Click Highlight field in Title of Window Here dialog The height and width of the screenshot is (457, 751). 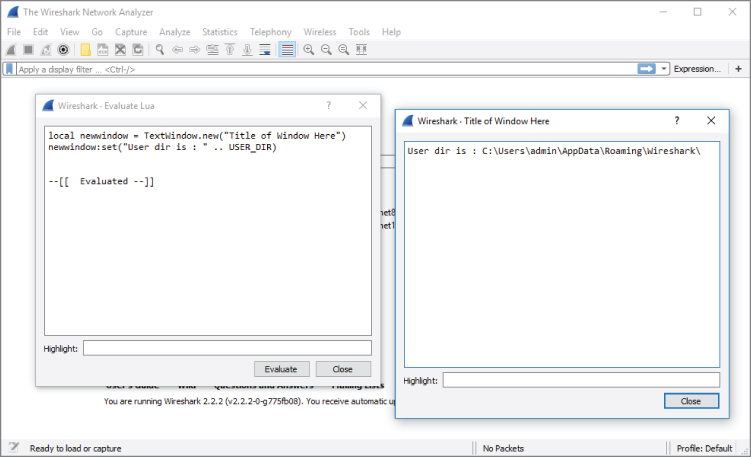pyautogui.click(x=581, y=380)
